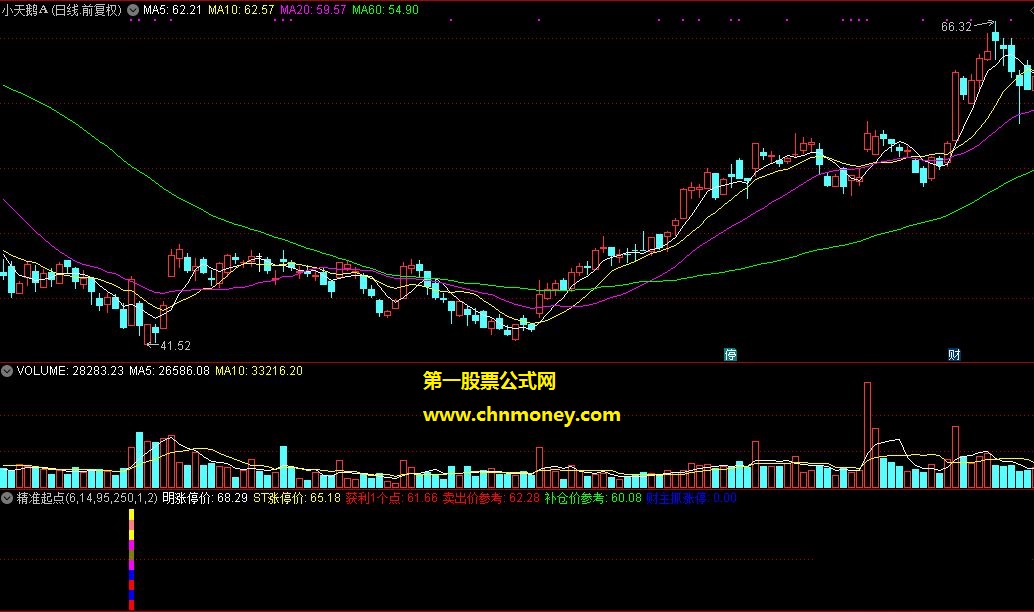Select the stock title 小天鹅A (日线,前复权)
Screen dimensions: 1034x612
click(x=61, y=10)
